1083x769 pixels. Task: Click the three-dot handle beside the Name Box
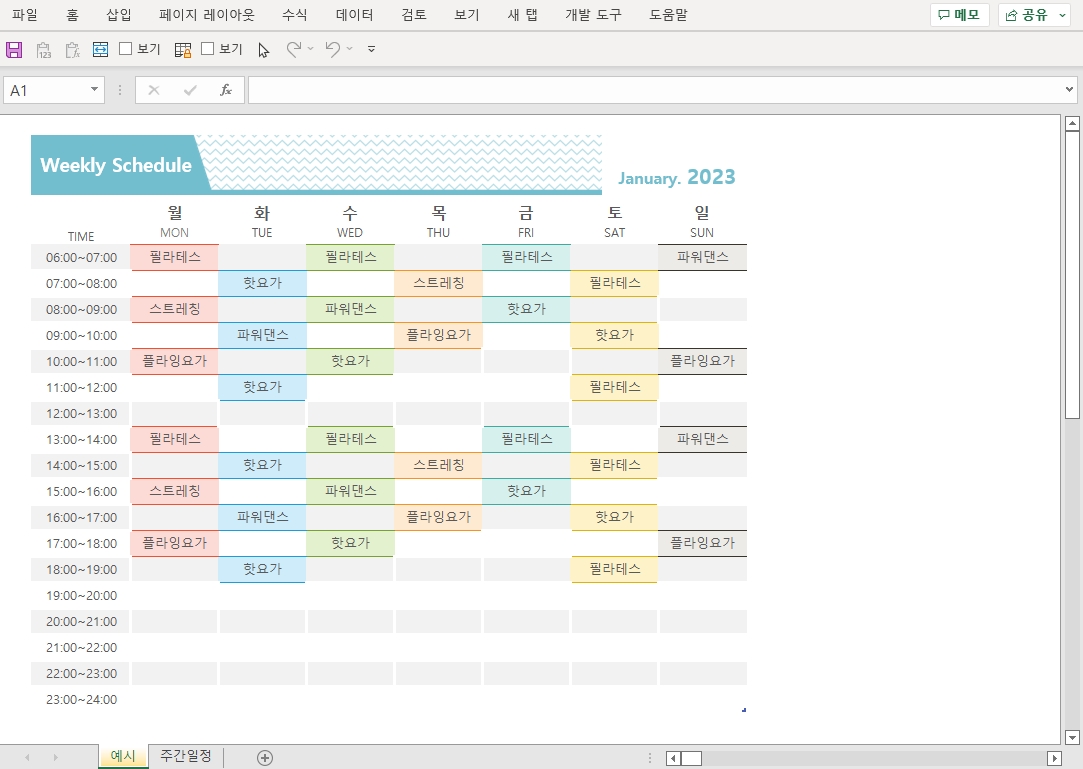(120, 91)
